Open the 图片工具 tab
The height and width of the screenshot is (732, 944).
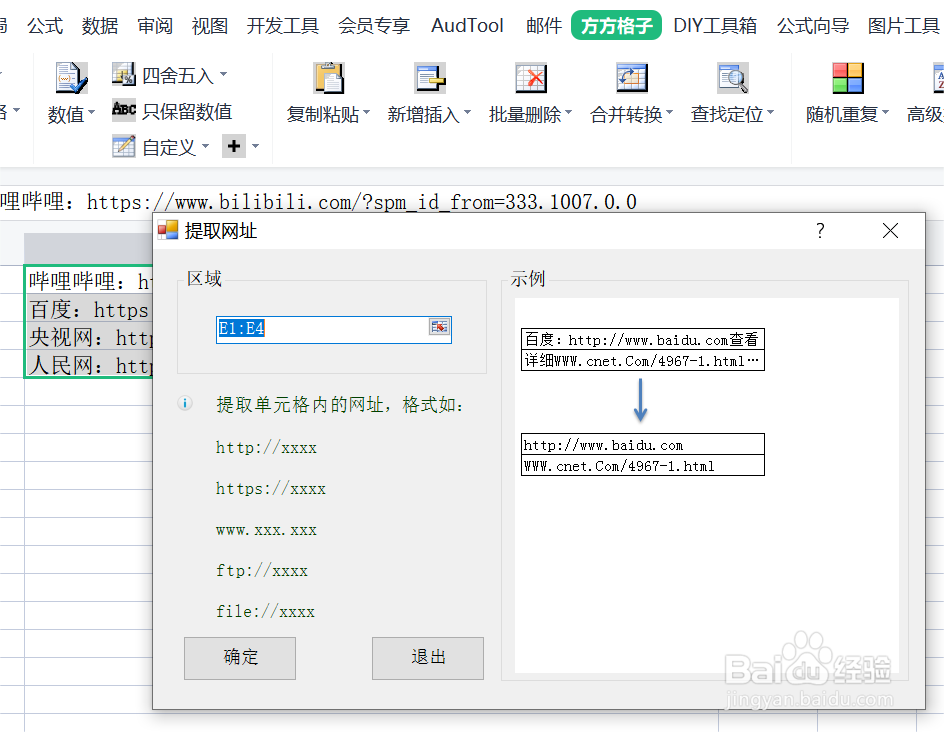point(904,26)
